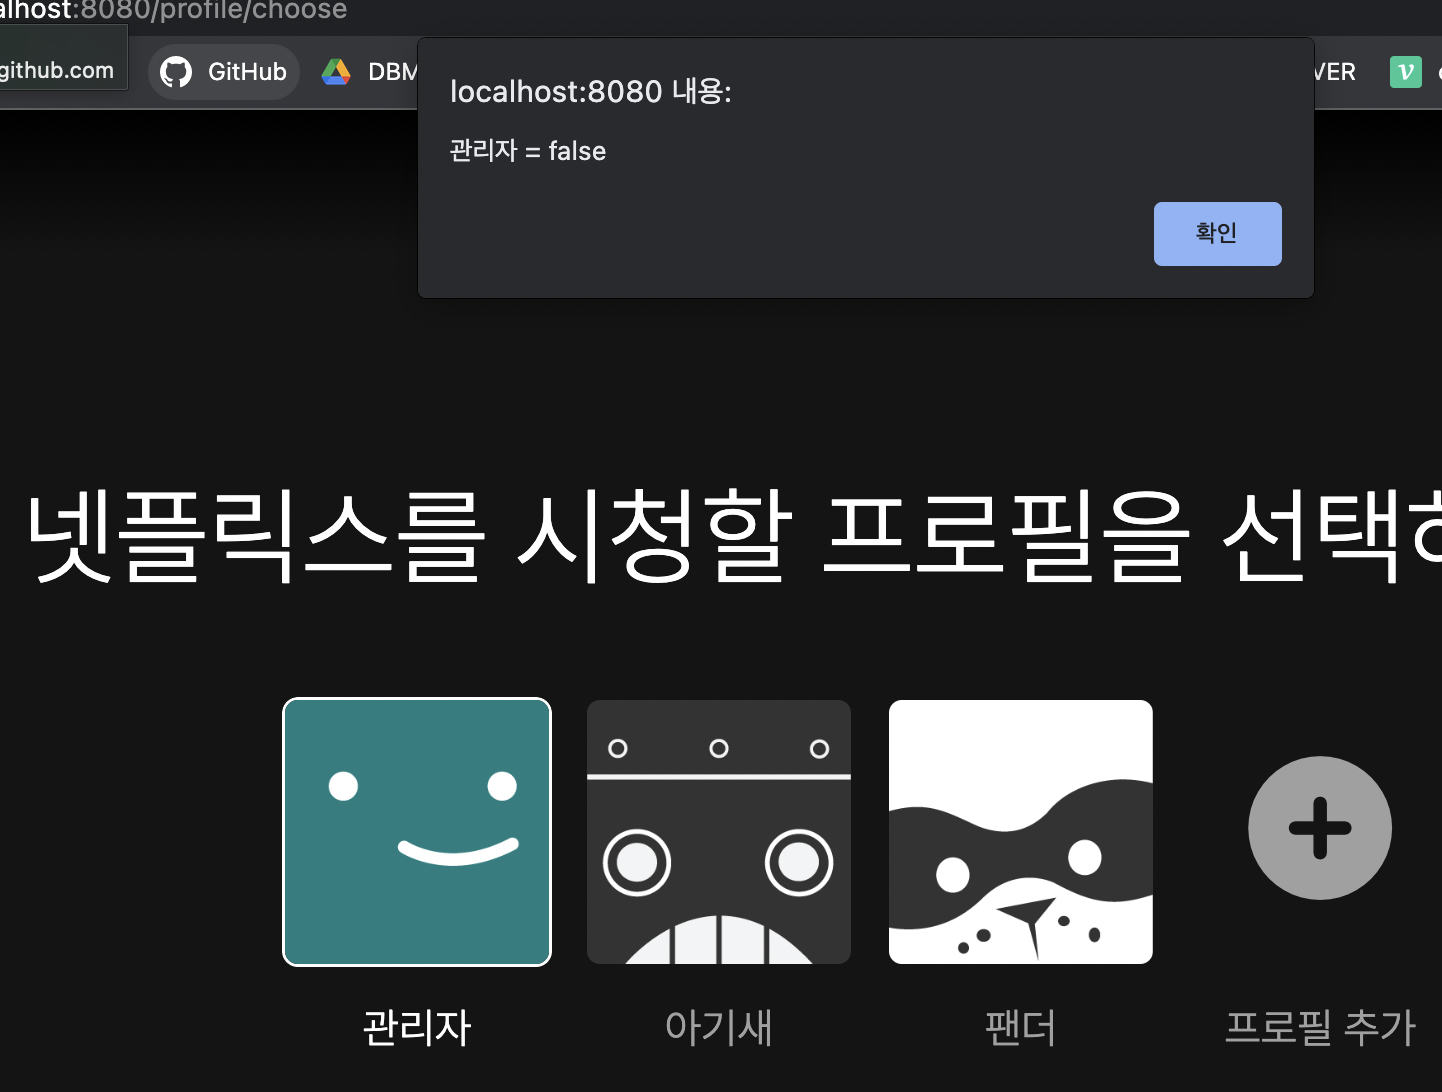Click the localhost:8080 내용 dialog title
The height and width of the screenshot is (1092, 1442).
click(591, 92)
